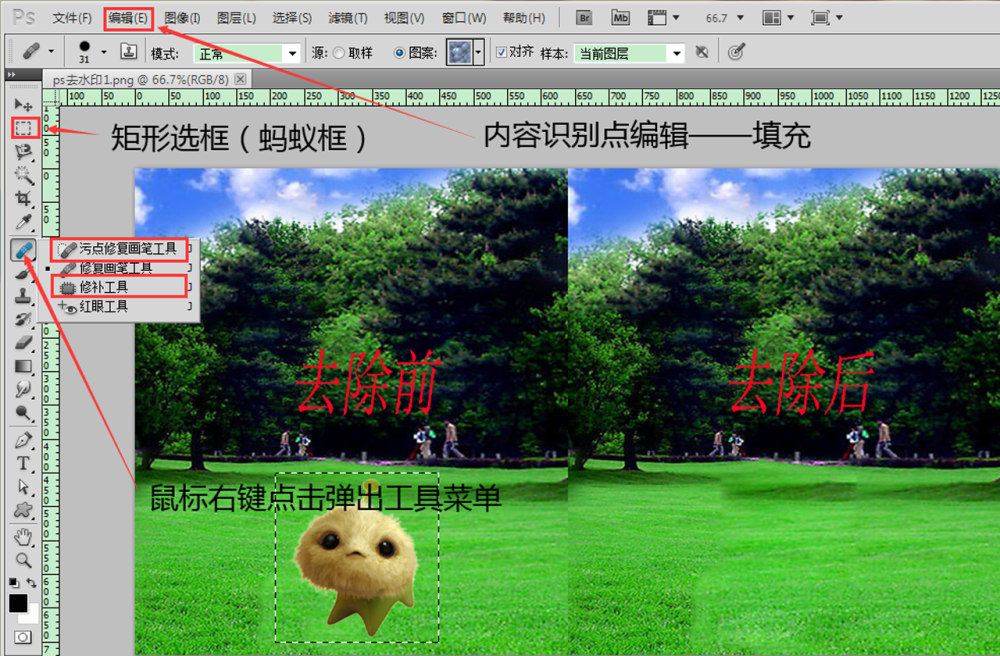Open the 编辑 menu
Viewport: 1000px width, 656px height.
(128, 17)
